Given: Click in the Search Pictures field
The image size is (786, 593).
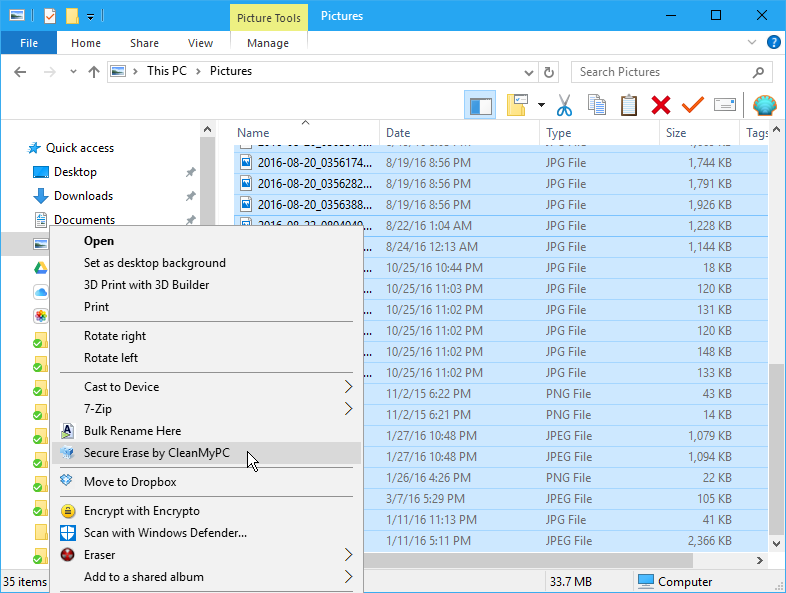Looking at the screenshot, I should pyautogui.click(x=660, y=72).
